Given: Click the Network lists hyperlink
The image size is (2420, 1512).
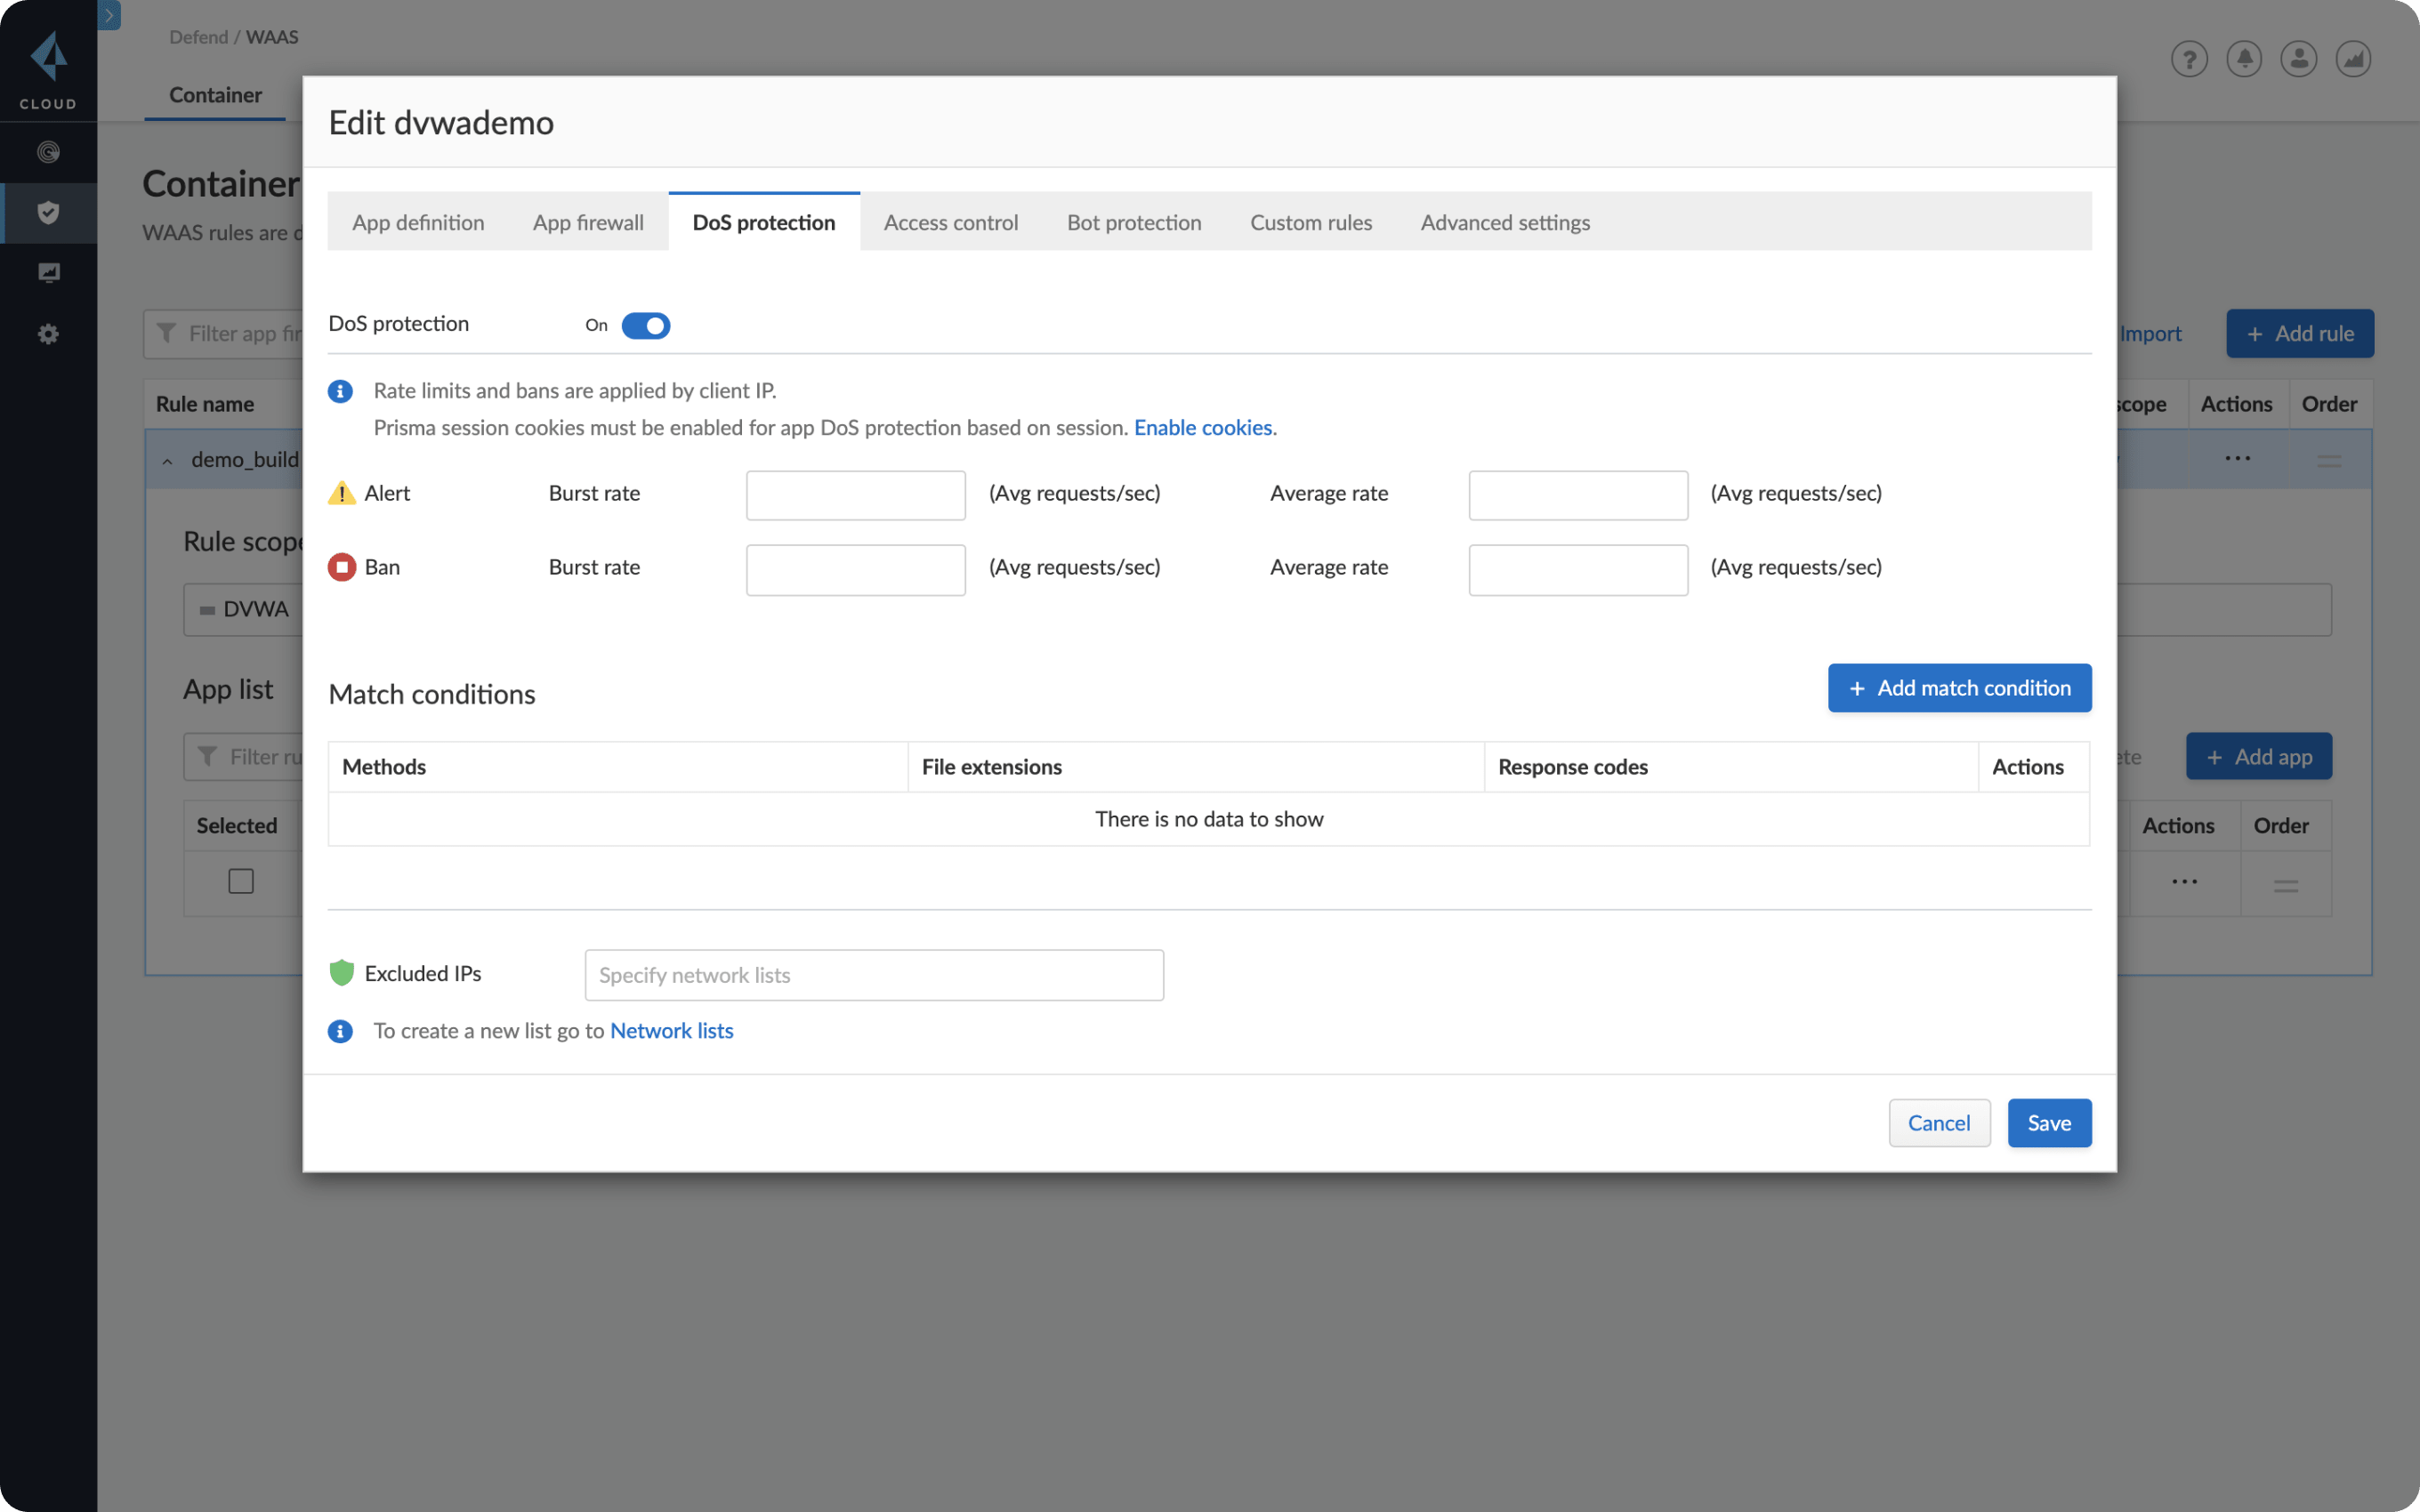Looking at the screenshot, I should [x=671, y=1029].
